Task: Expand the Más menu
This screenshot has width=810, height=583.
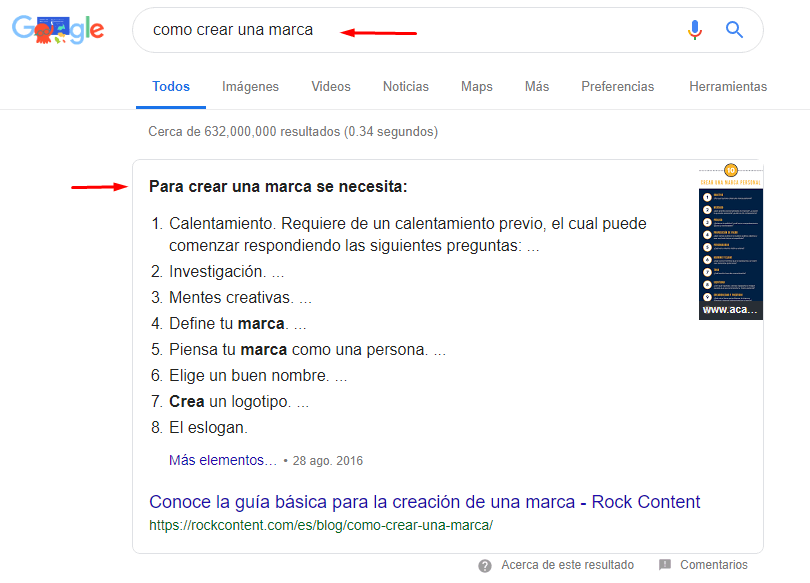Action: [x=537, y=87]
